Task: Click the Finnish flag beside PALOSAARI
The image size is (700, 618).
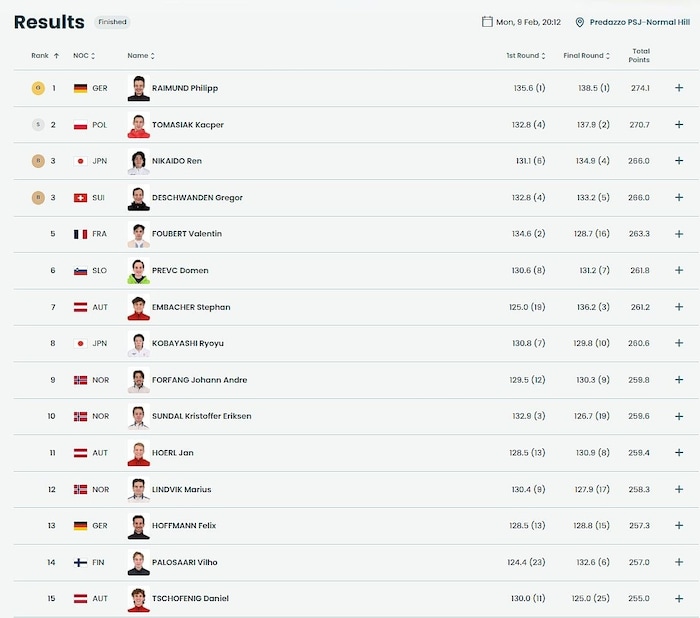Action: coord(80,563)
